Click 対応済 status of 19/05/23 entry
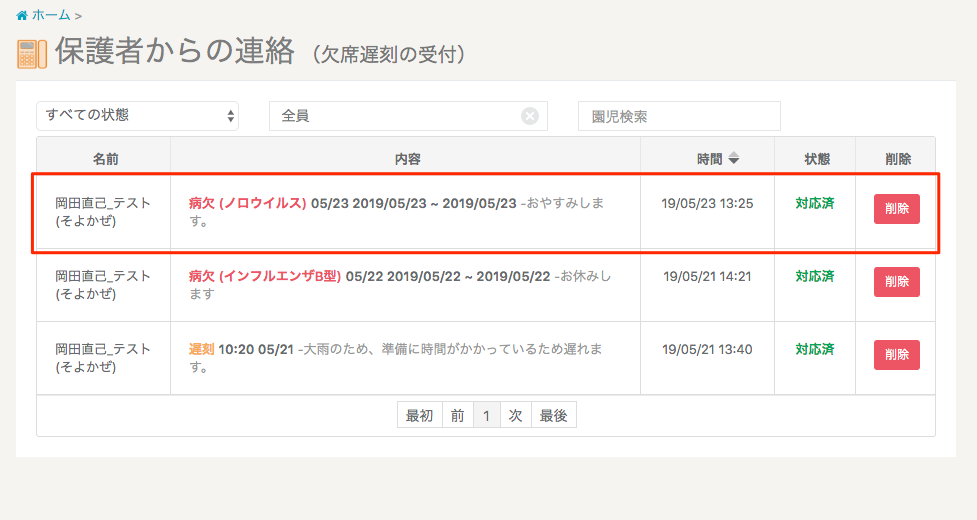 point(815,203)
